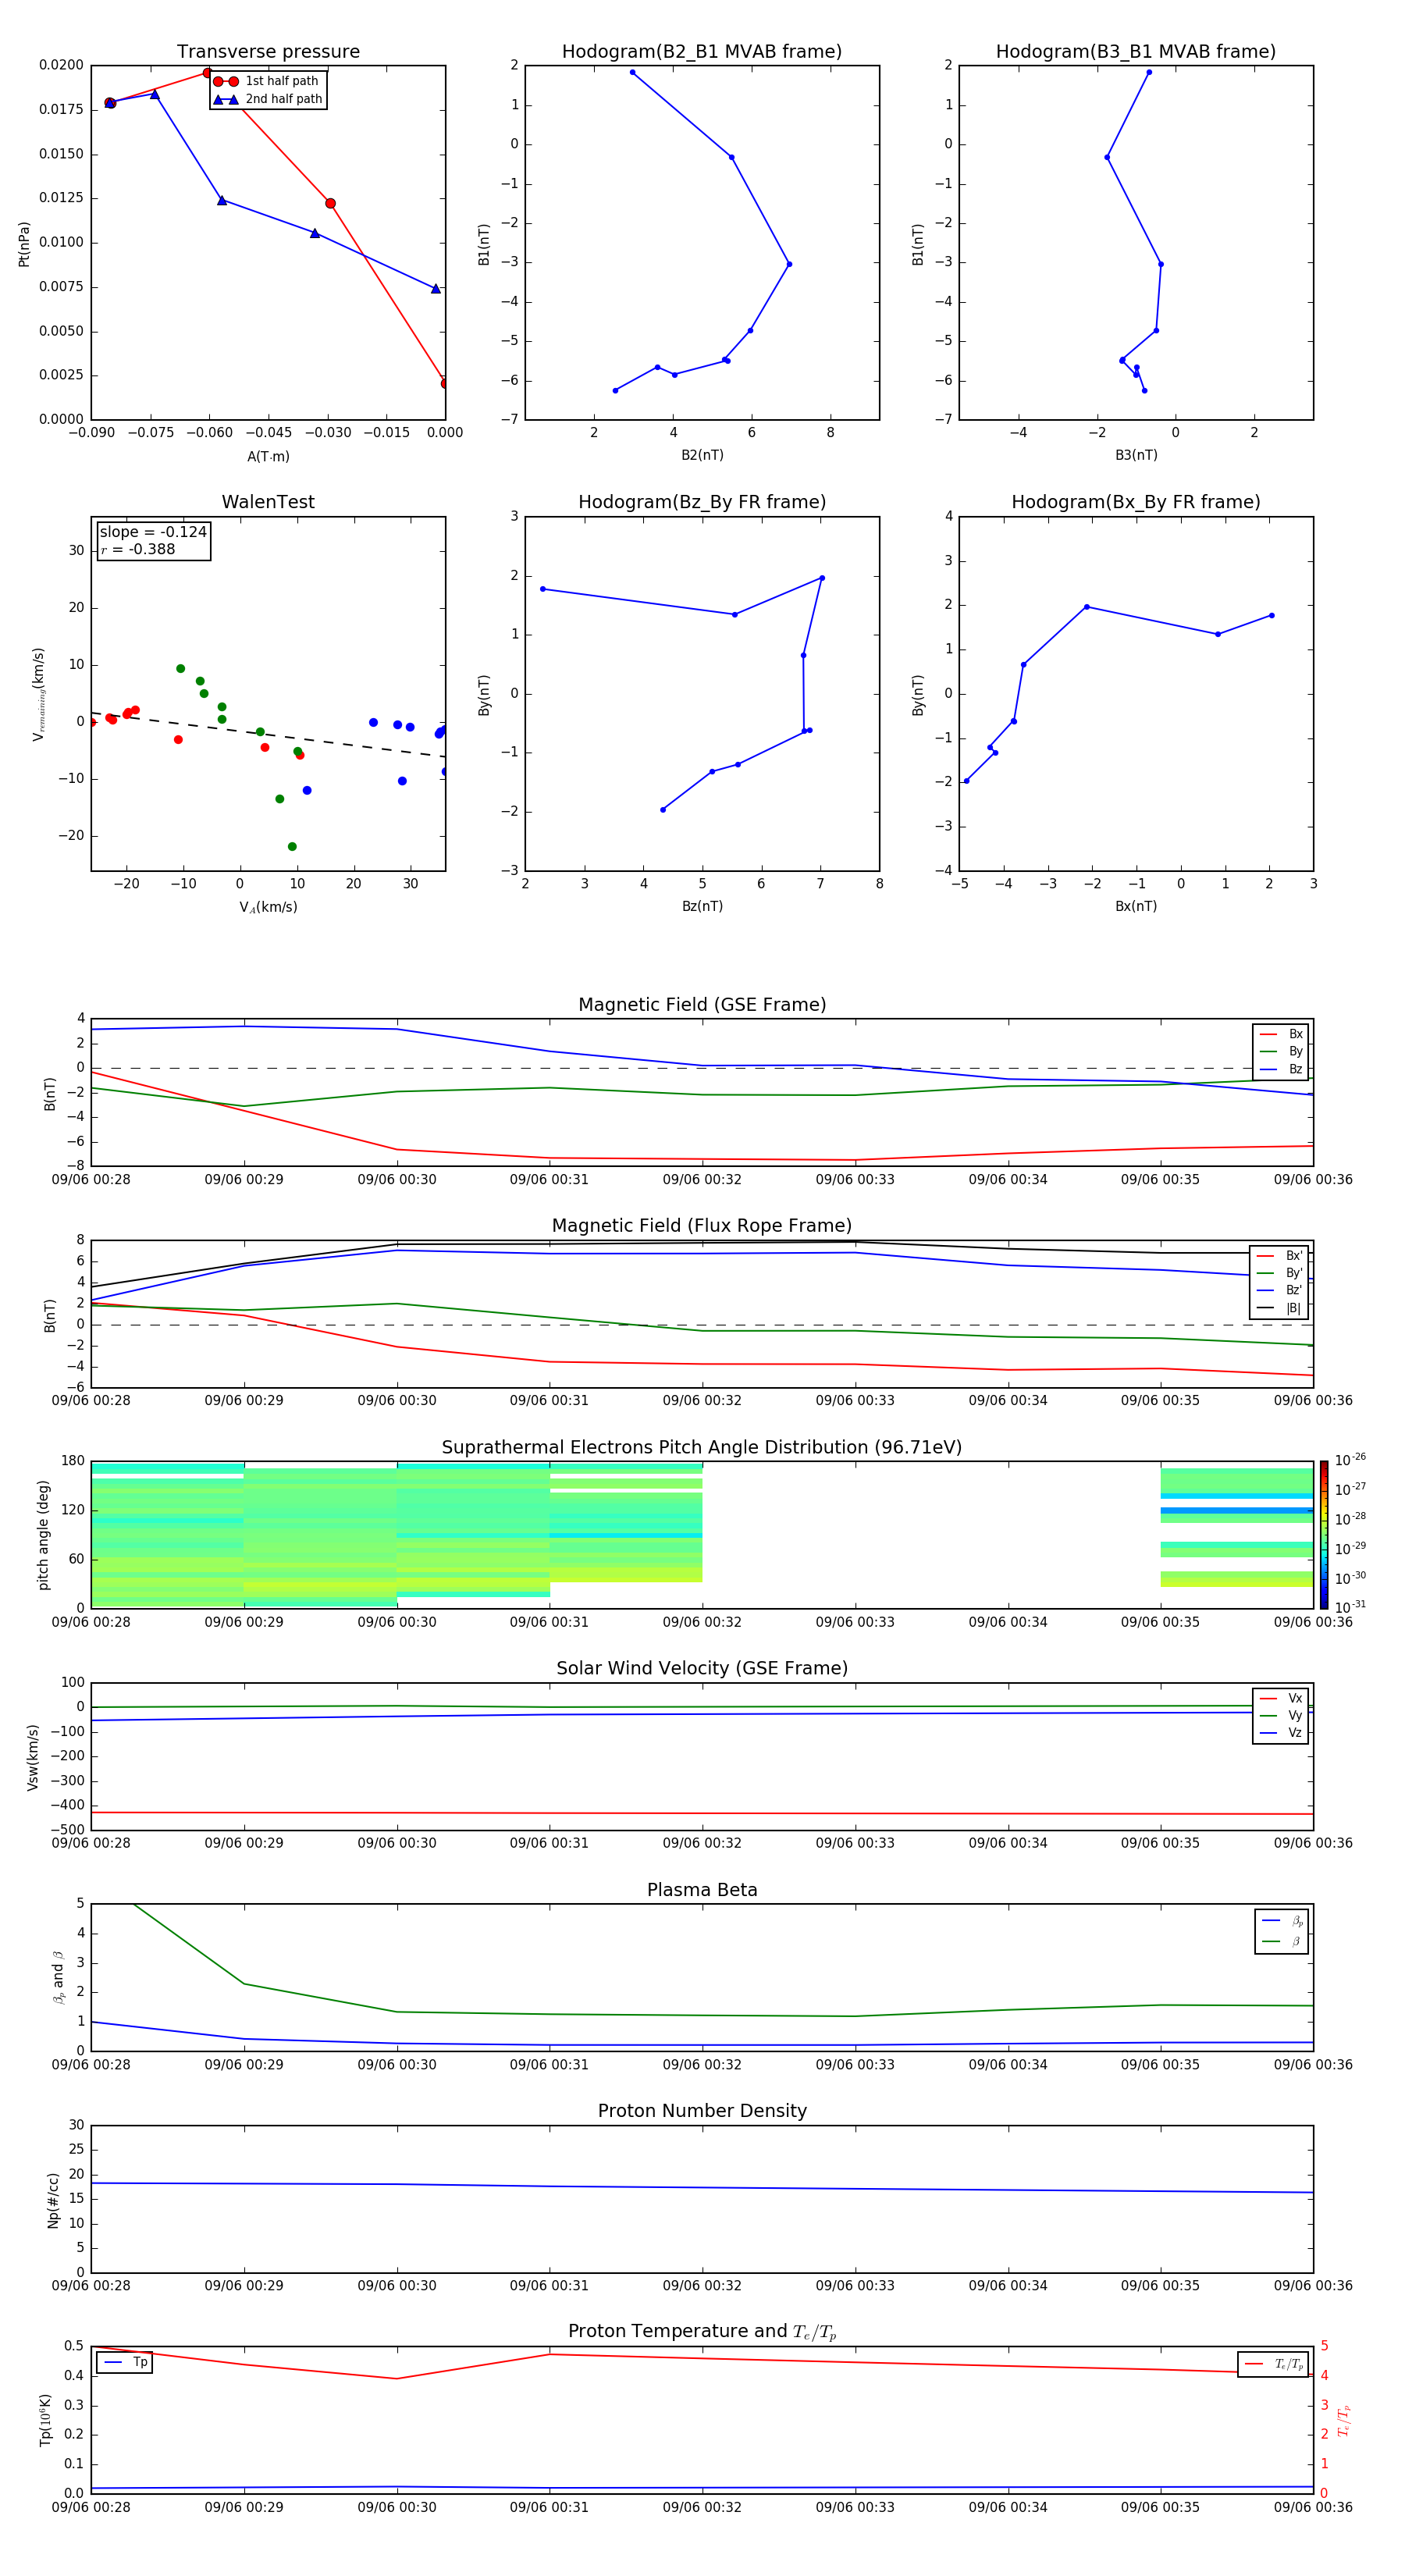Click the "Bx(nT)" x-axis label
Image resolution: width=1405 pixels, height=2576 pixels.
(1136, 906)
